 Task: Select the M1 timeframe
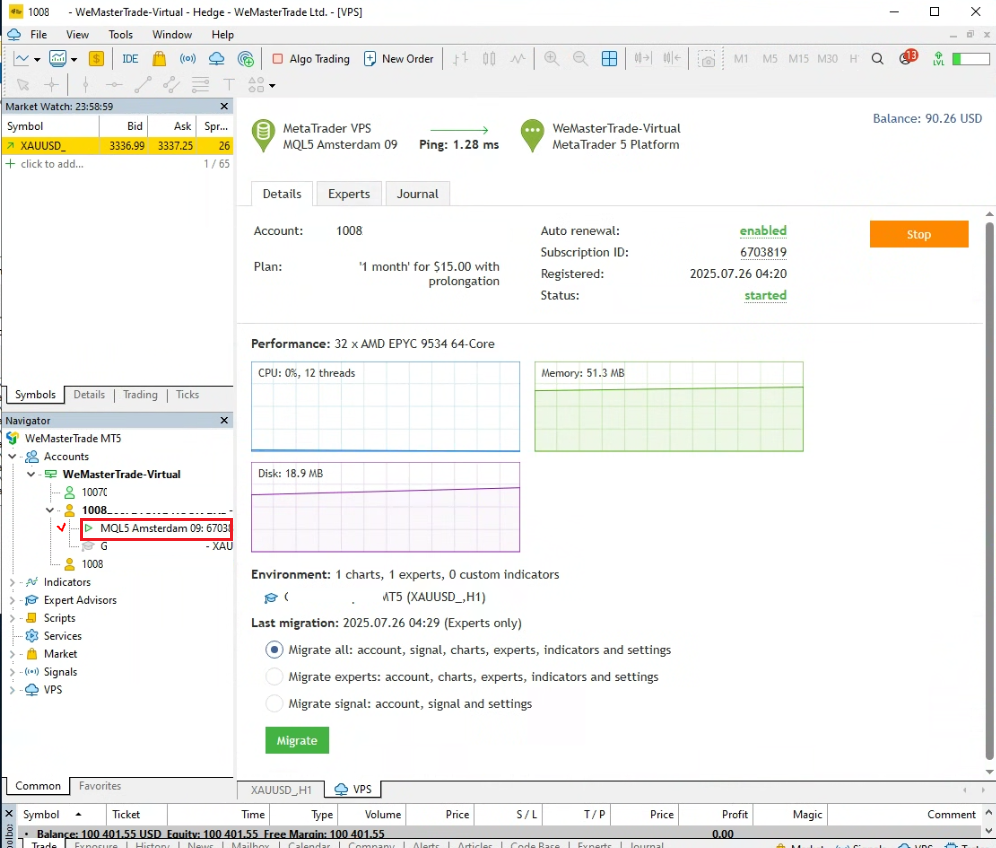click(x=741, y=59)
